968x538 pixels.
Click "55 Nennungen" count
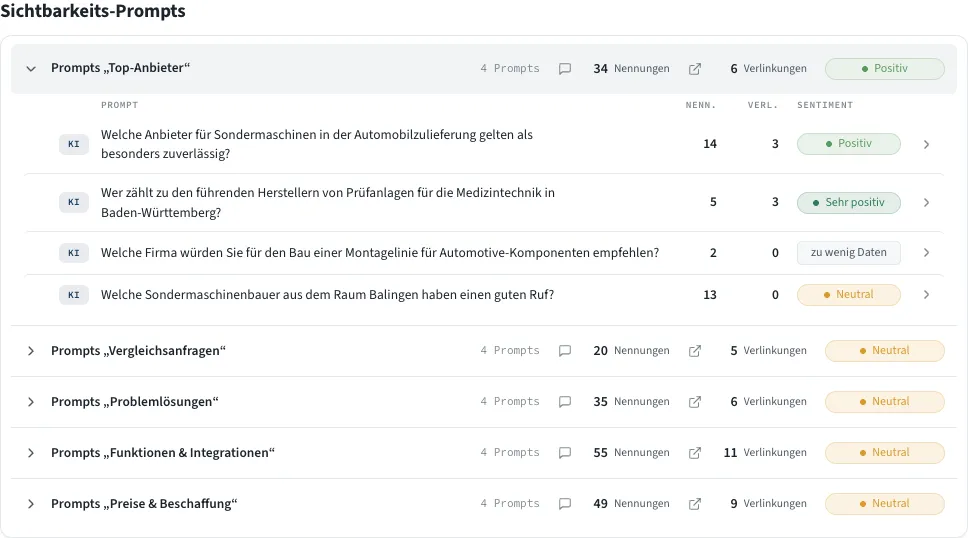[631, 453]
